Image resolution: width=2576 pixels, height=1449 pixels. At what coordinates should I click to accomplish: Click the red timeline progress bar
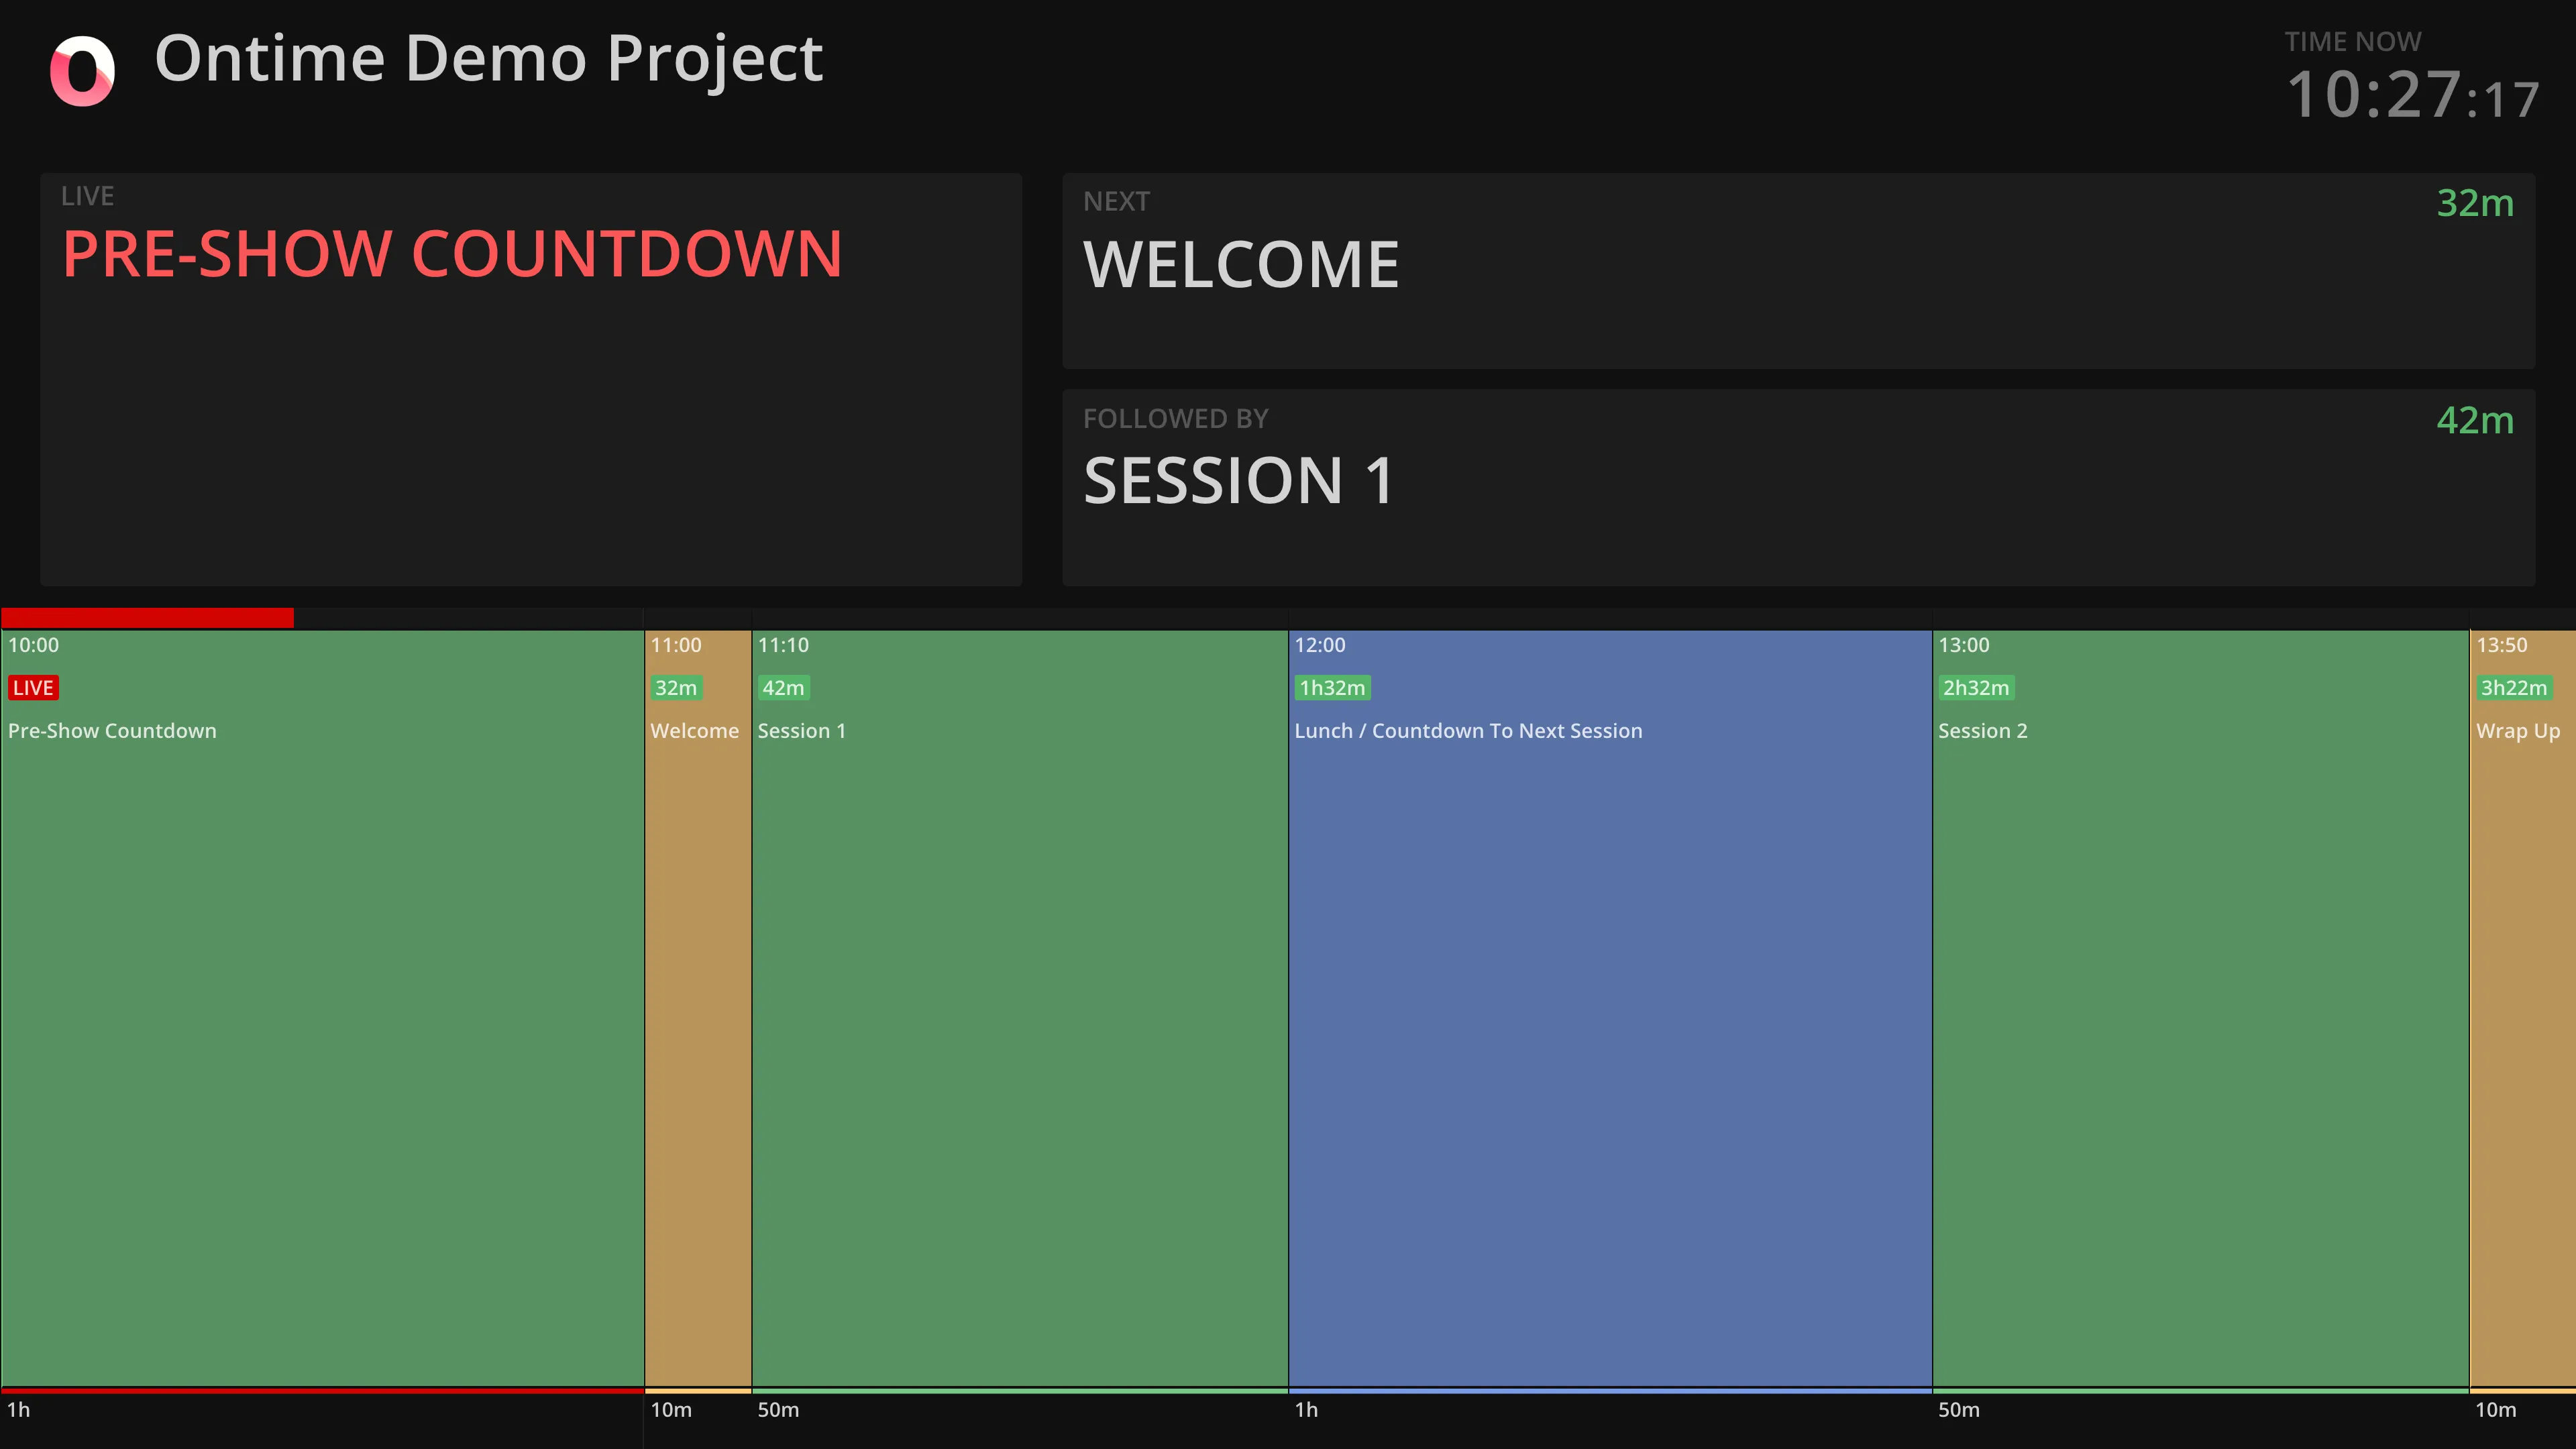(x=147, y=618)
